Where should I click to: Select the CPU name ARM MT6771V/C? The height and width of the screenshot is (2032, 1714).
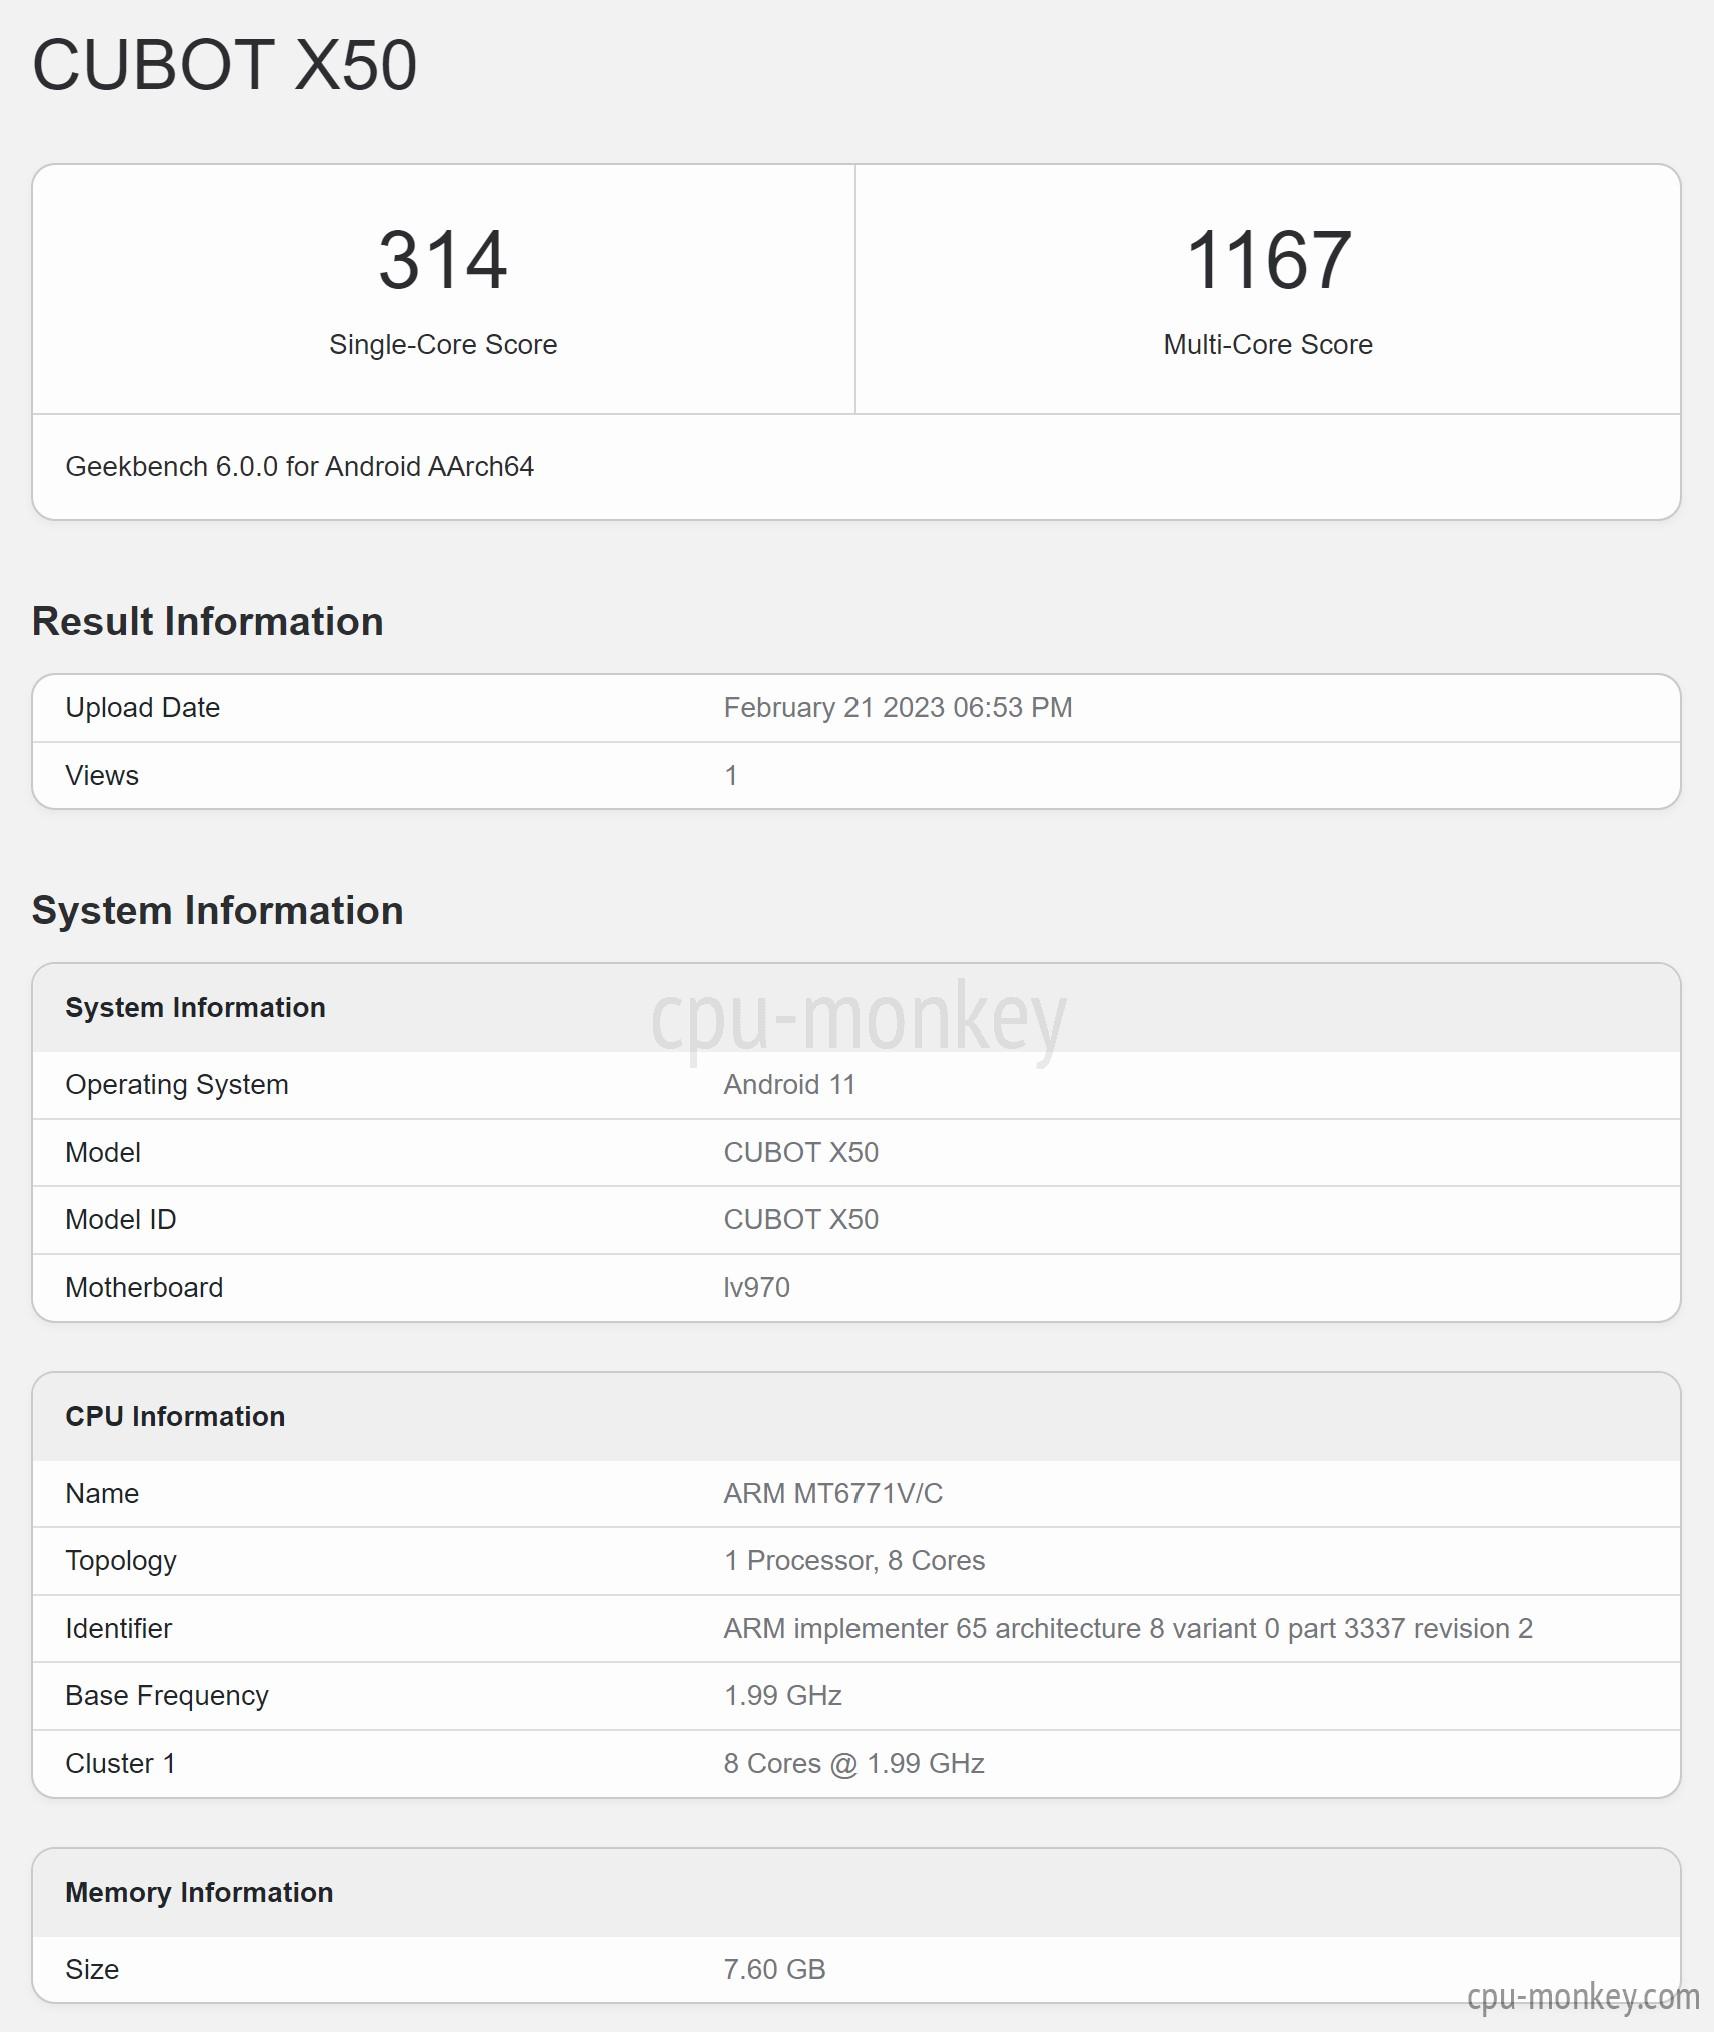[833, 1493]
